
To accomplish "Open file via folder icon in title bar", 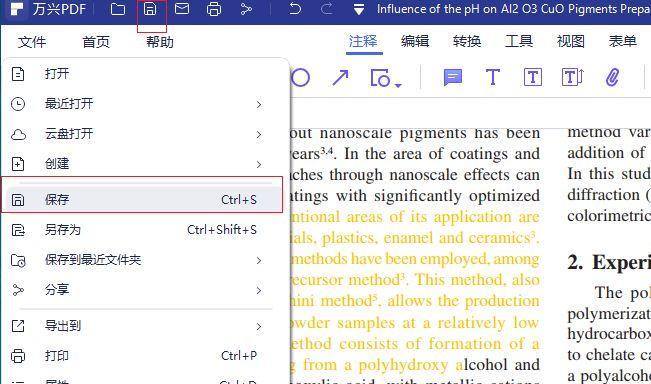I will (x=118, y=9).
